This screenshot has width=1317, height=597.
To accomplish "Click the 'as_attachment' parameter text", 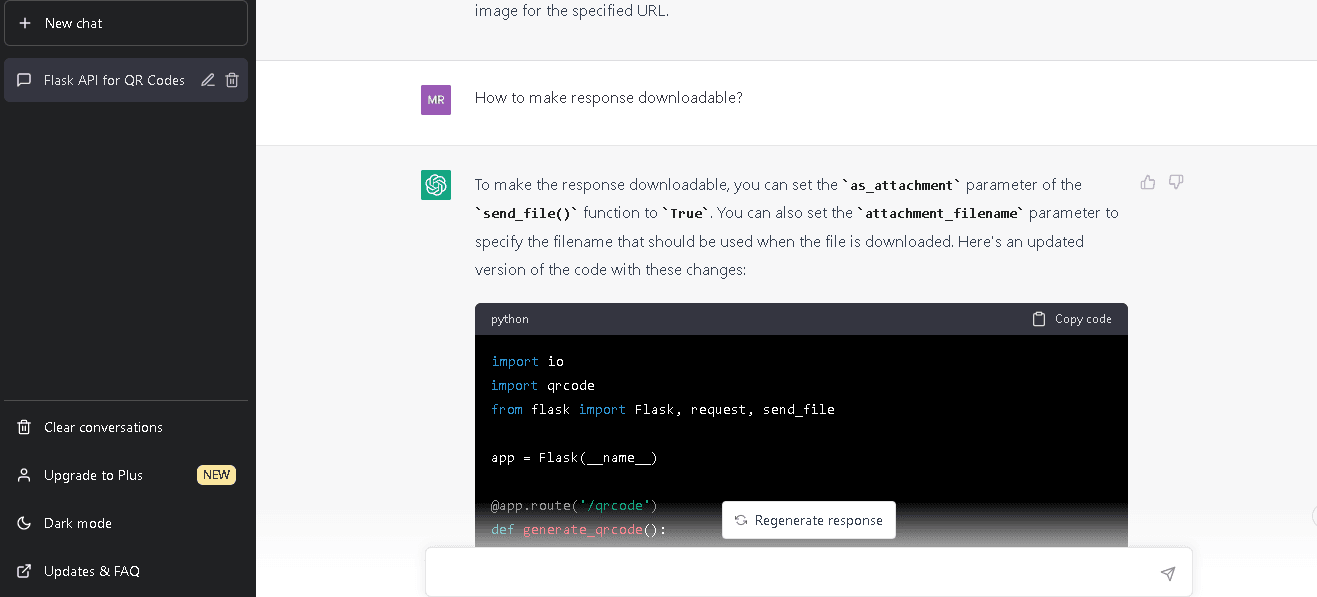I will pyautogui.click(x=902, y=185).
